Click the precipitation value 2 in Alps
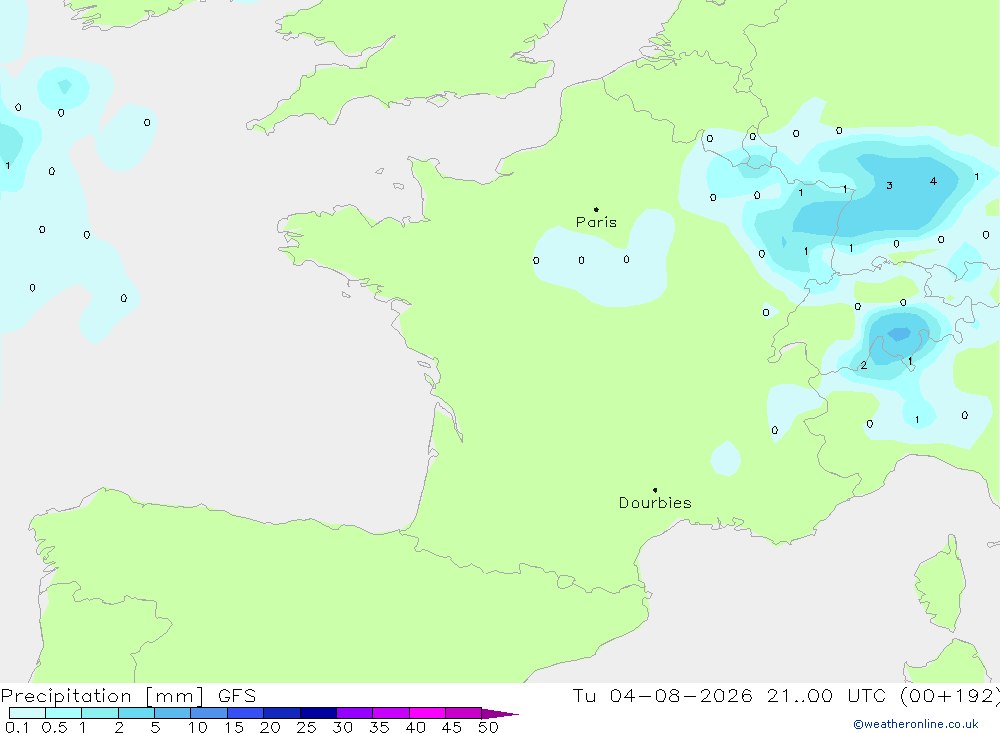 point(864,366)
